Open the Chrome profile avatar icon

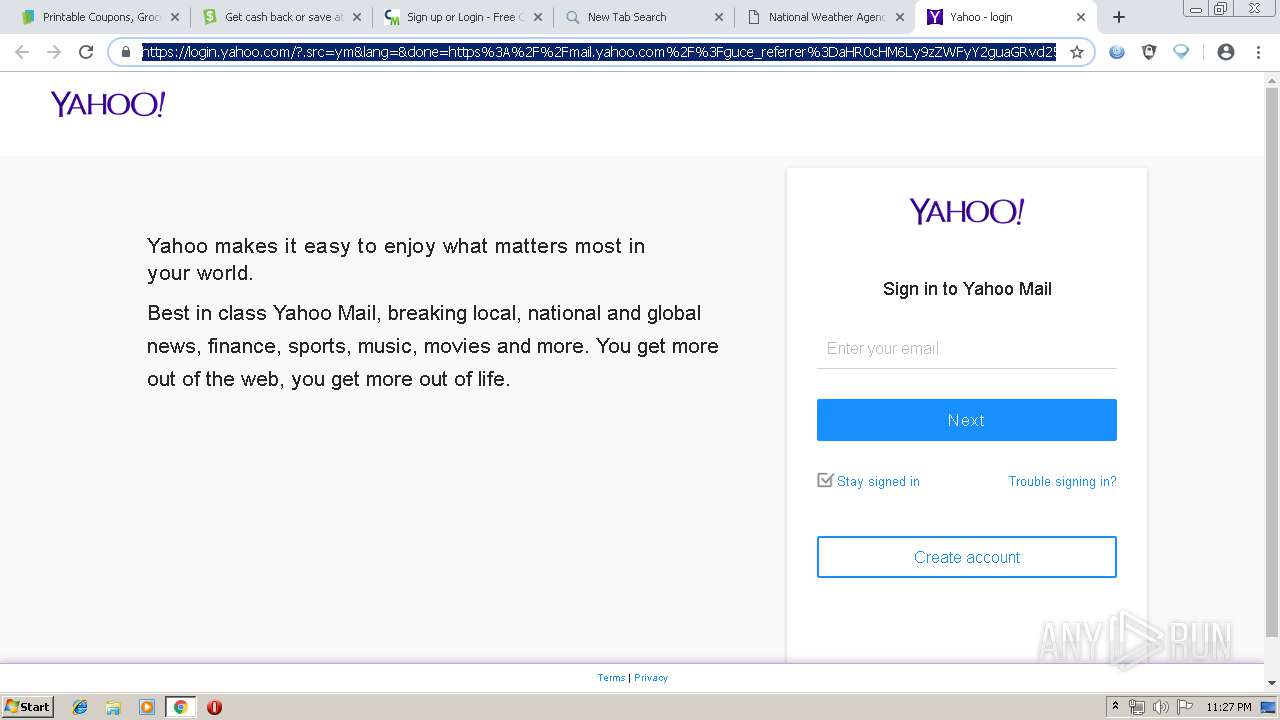(1226, 52)
